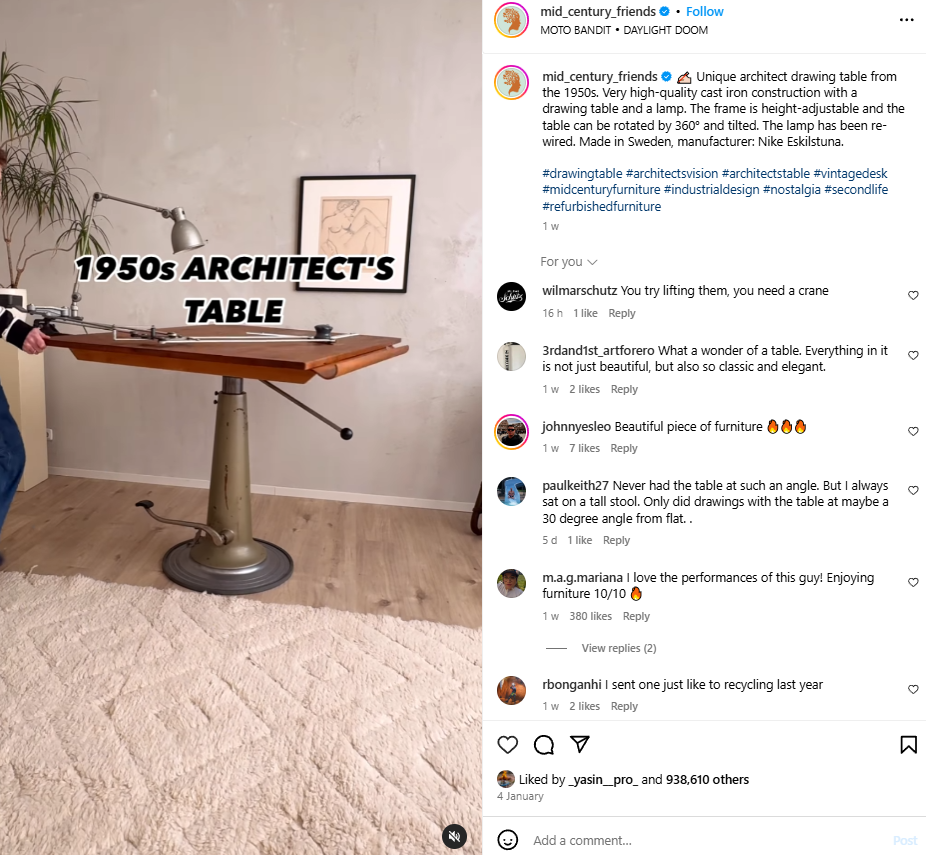
Task: Open the #drawingtable hashtag
Action: click(x=582, y=174)
